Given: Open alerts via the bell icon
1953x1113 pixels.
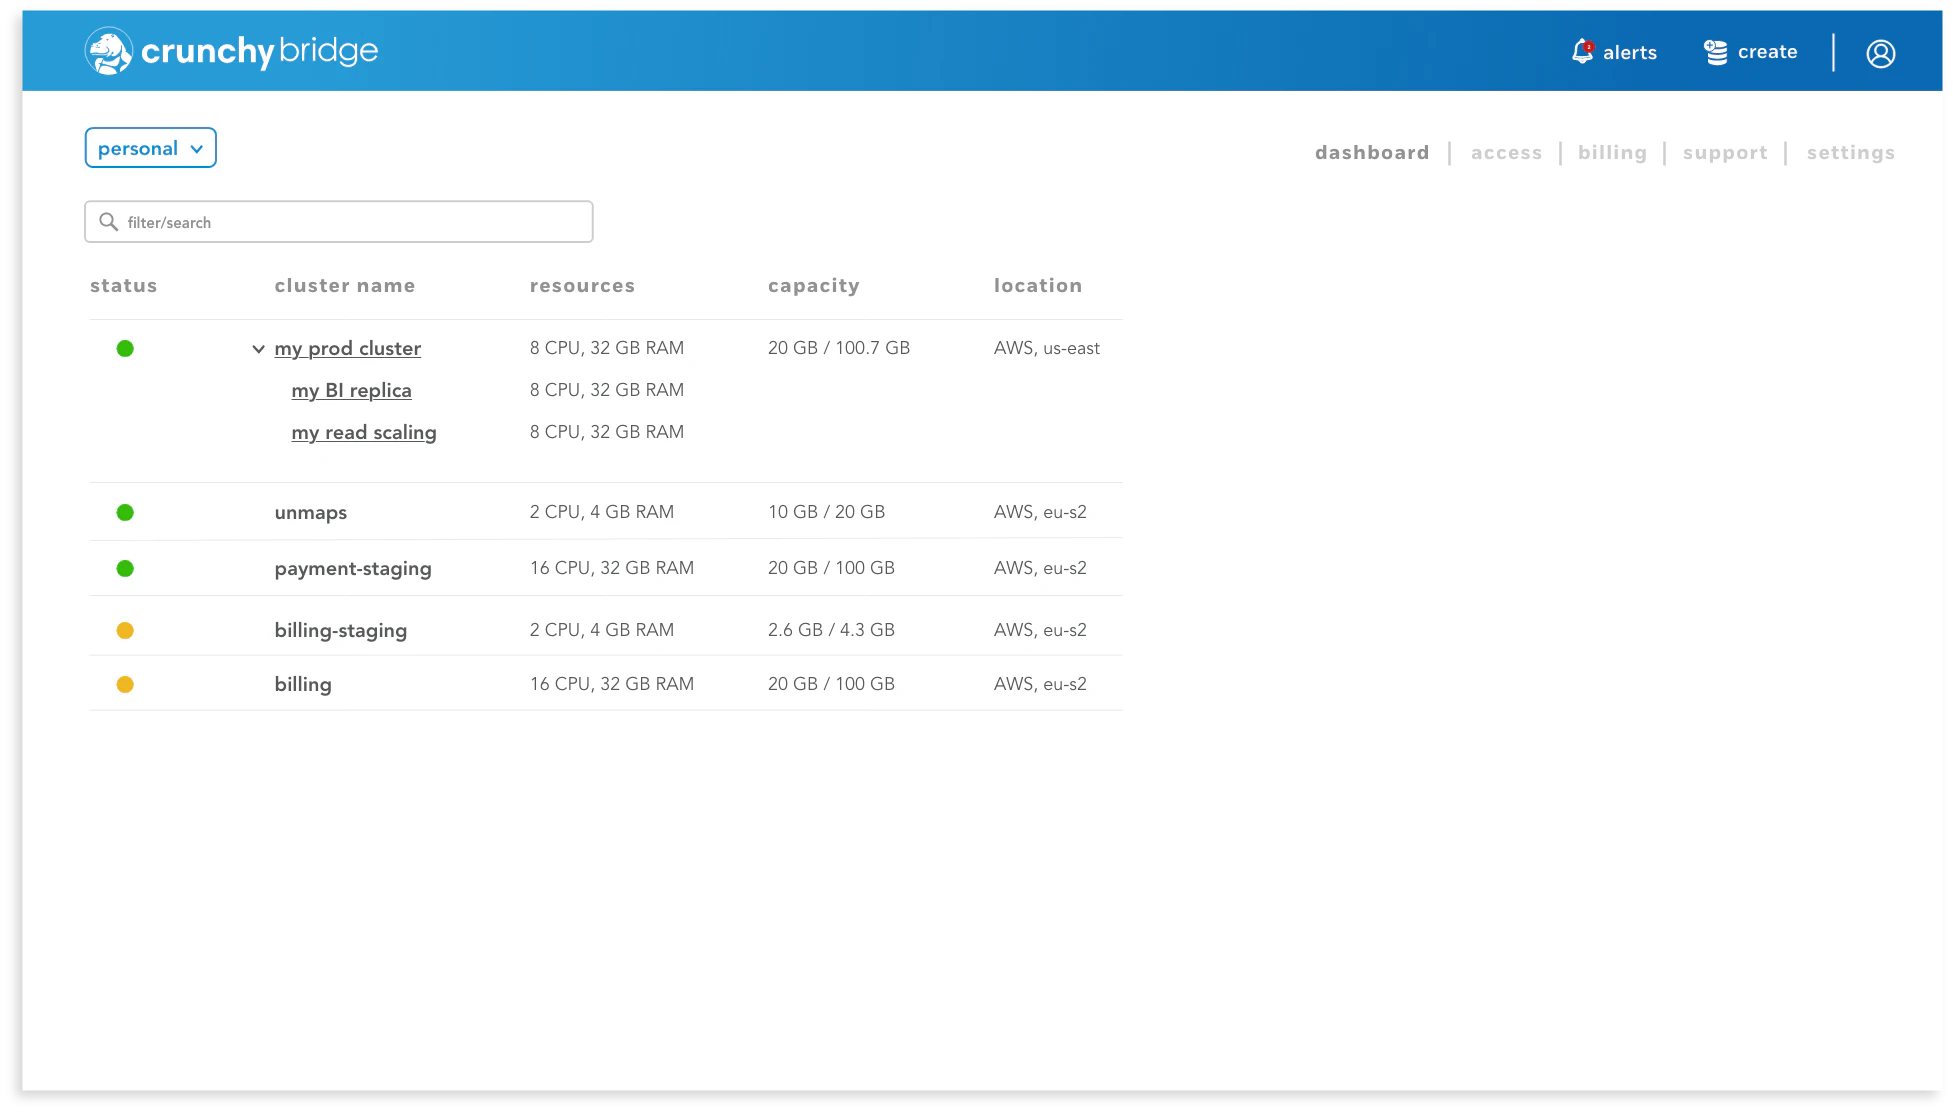Looking at the screenshot, I should (x=1582, y=51).
